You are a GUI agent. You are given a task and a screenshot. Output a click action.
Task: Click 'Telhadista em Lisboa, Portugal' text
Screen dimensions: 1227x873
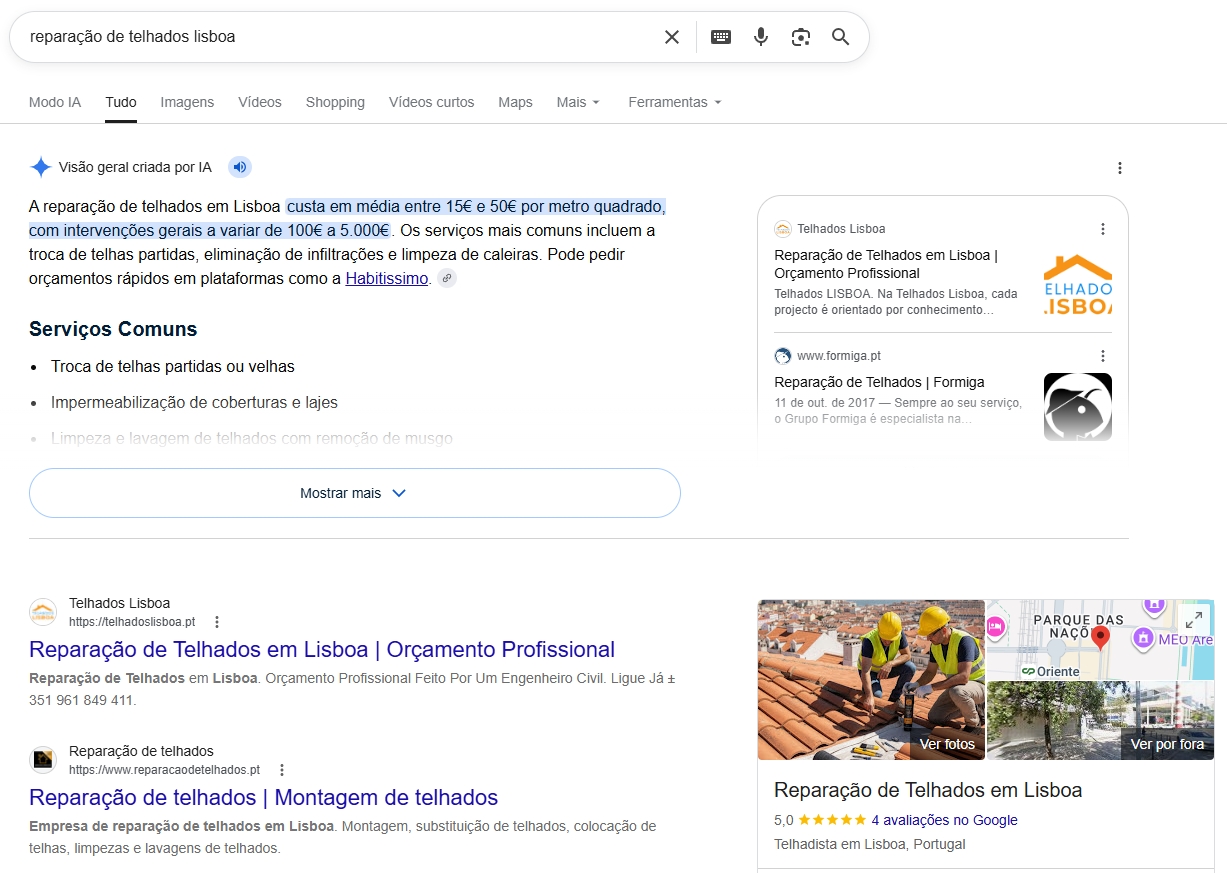click(x=870, y=844)
